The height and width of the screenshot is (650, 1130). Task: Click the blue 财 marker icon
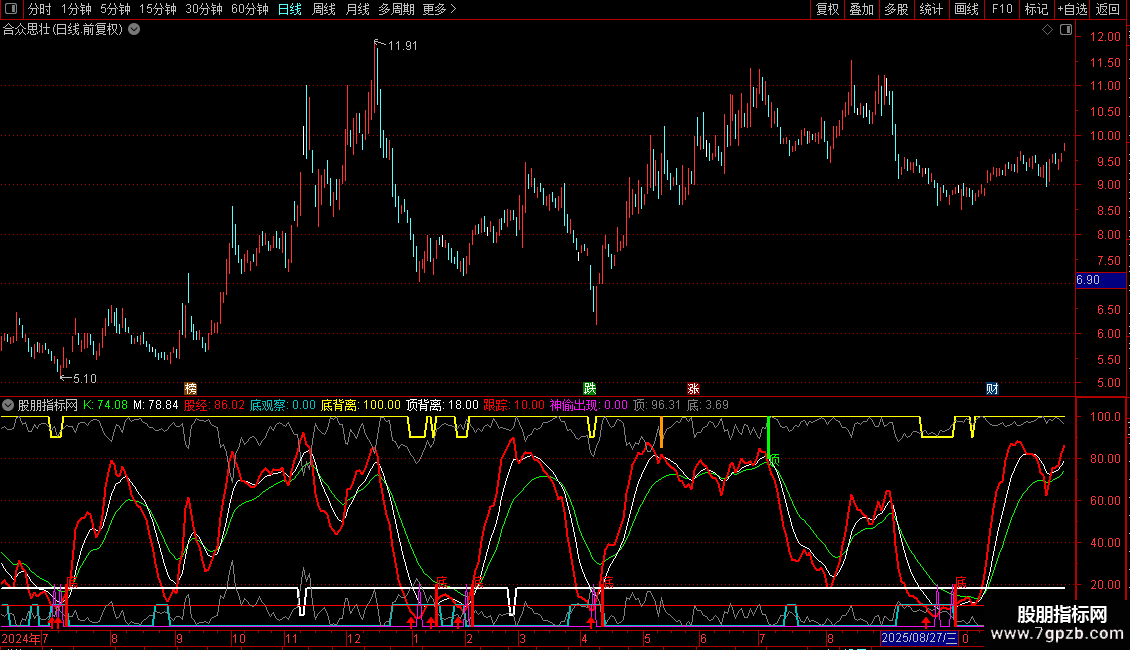coord(992,388)
